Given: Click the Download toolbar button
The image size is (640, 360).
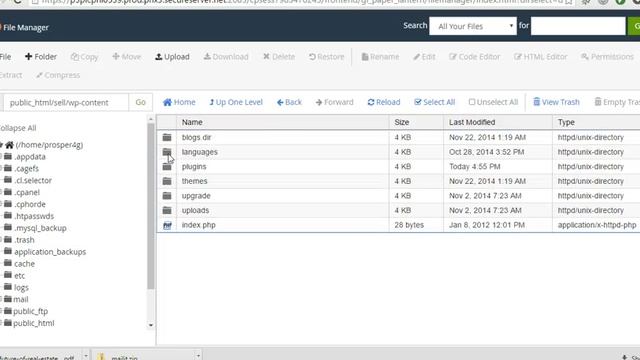Looking at the screenshot, I should 226,57.
